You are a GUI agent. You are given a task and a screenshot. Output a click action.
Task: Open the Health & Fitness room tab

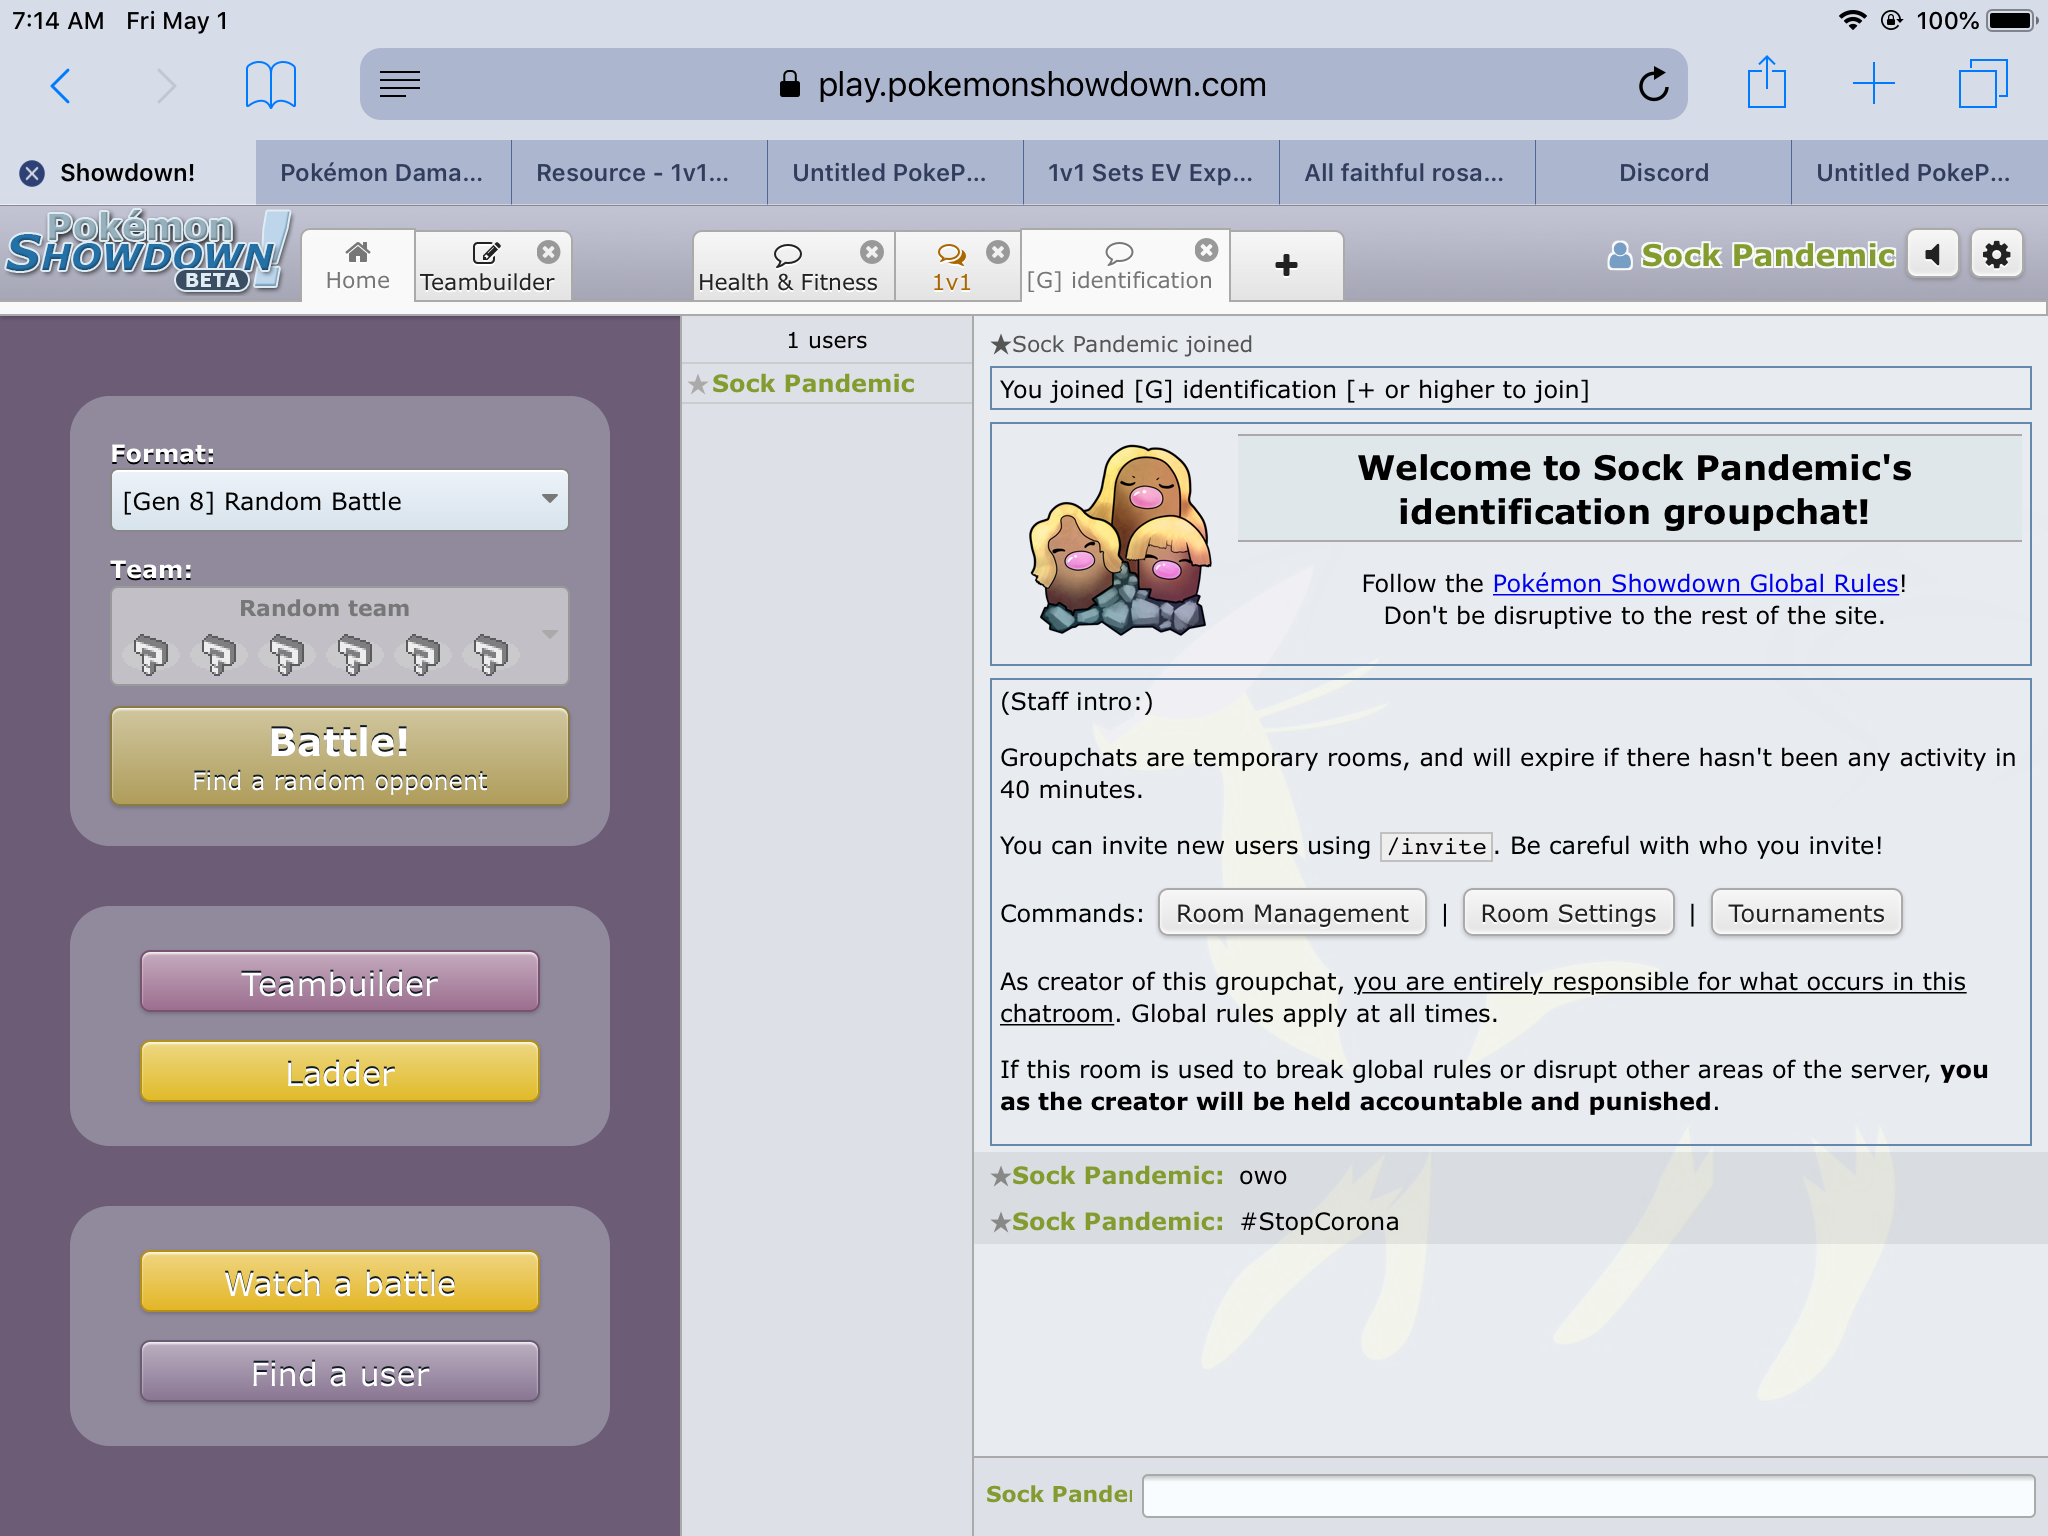pos(788,268)
